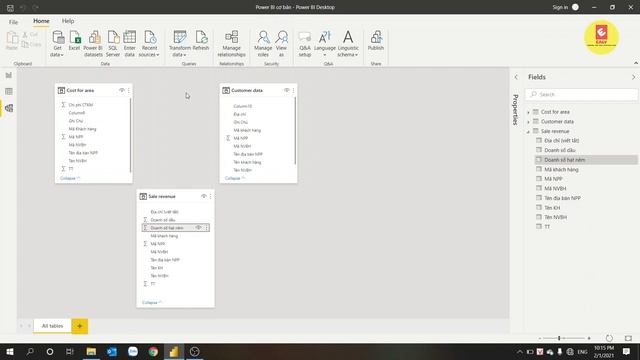Open Windows Start menu

point(10,351)
